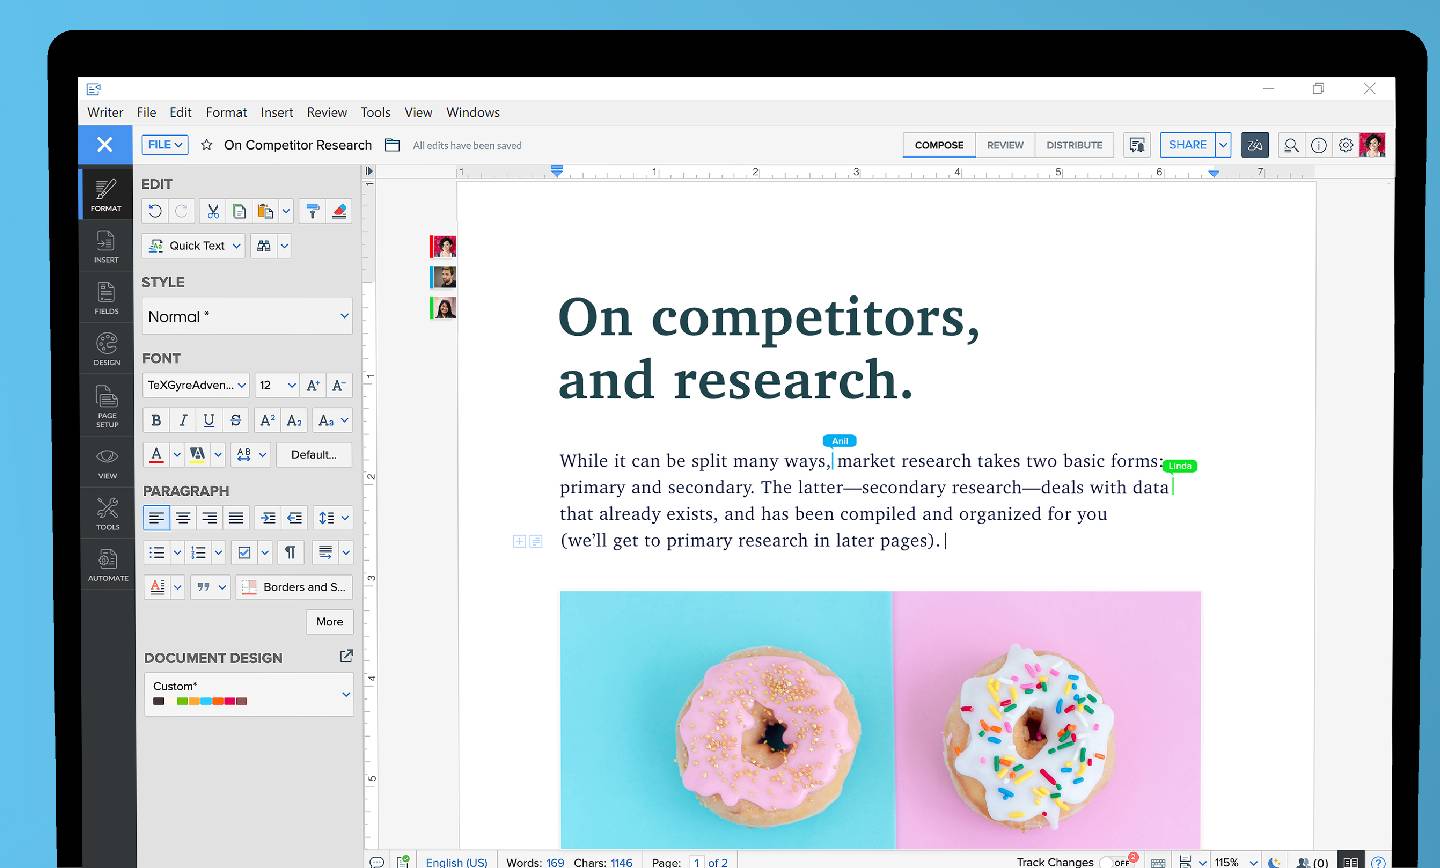Click the SHARE button
This screenshot has height=868, width=1440.
1187,145
